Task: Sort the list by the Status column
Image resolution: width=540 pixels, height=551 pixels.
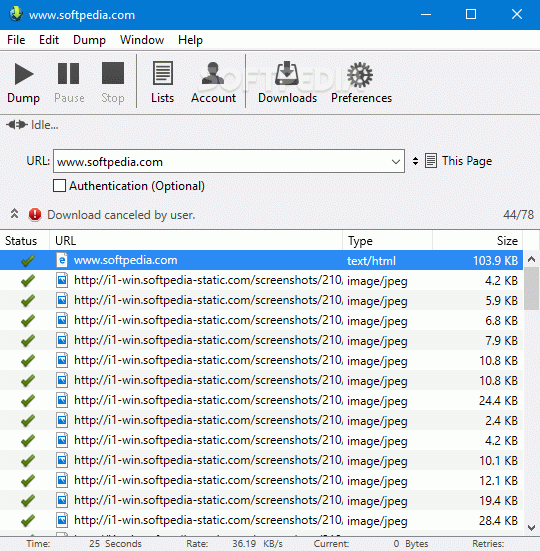Action: click(x=25, y=241)
